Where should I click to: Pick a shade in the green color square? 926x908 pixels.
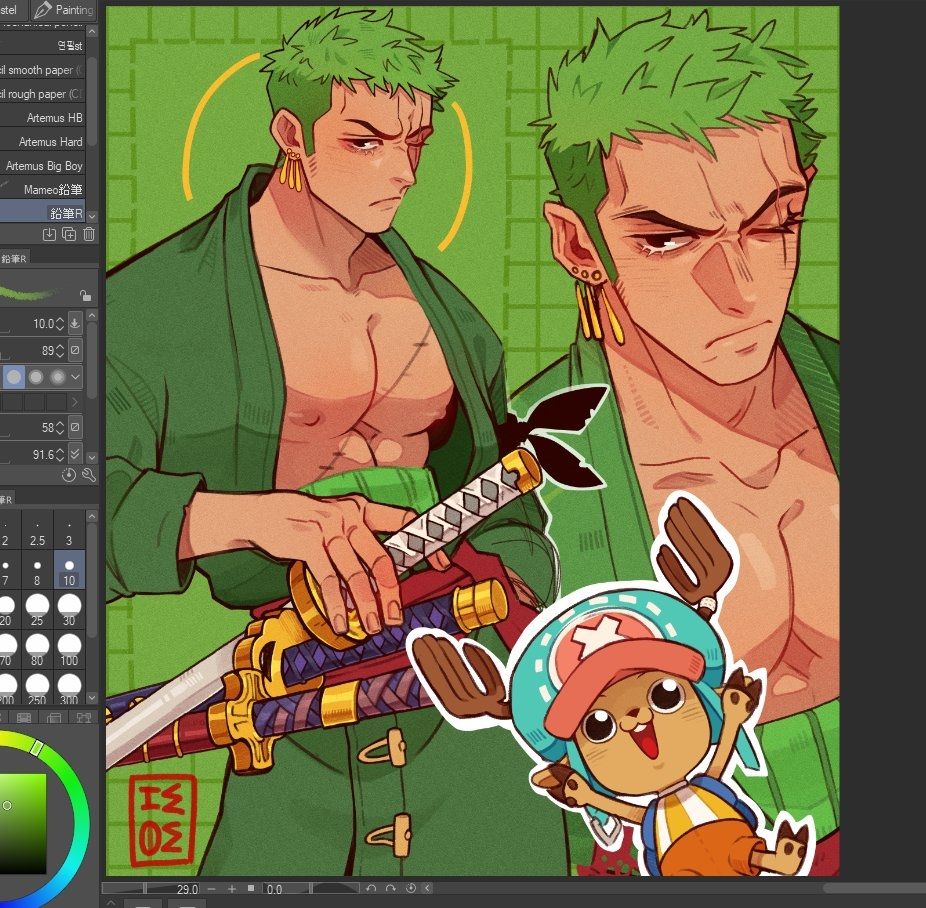click(22, 824)
